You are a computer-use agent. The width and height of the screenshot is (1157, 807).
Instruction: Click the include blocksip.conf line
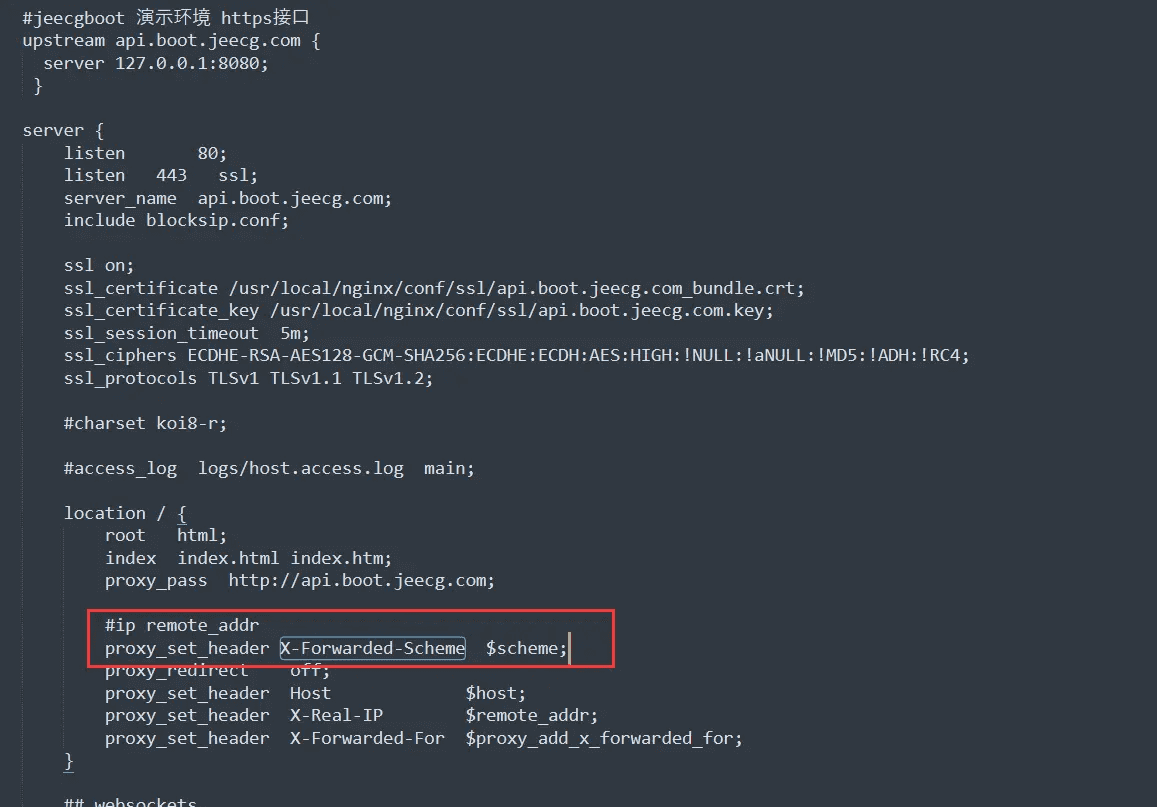(176, 221)
